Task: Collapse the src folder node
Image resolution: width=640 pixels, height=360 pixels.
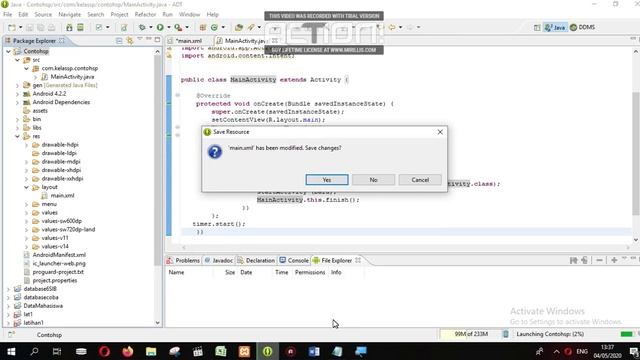Action: tap(18, 60)
